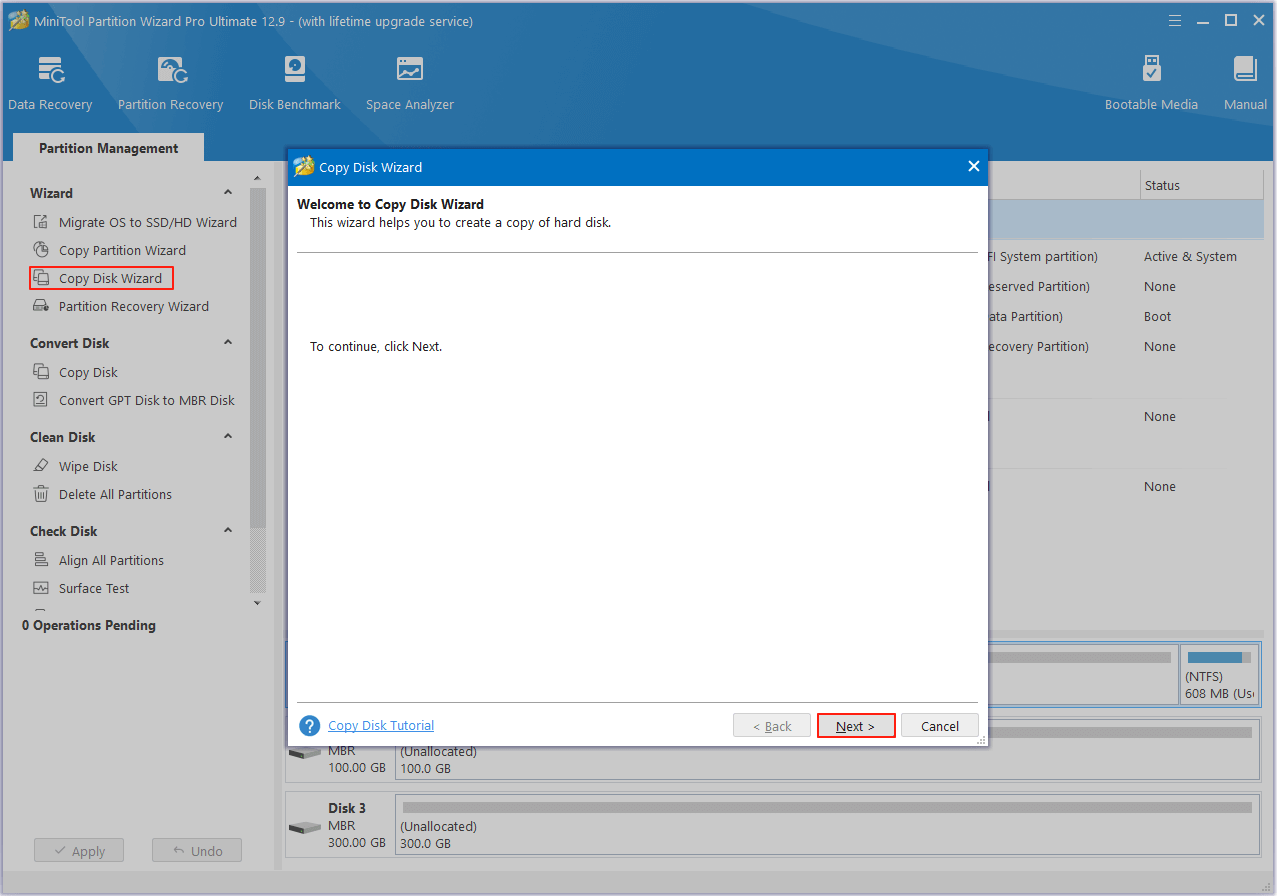Collapse the Wizard section
1277x896 pixels.
click(228, 193)
